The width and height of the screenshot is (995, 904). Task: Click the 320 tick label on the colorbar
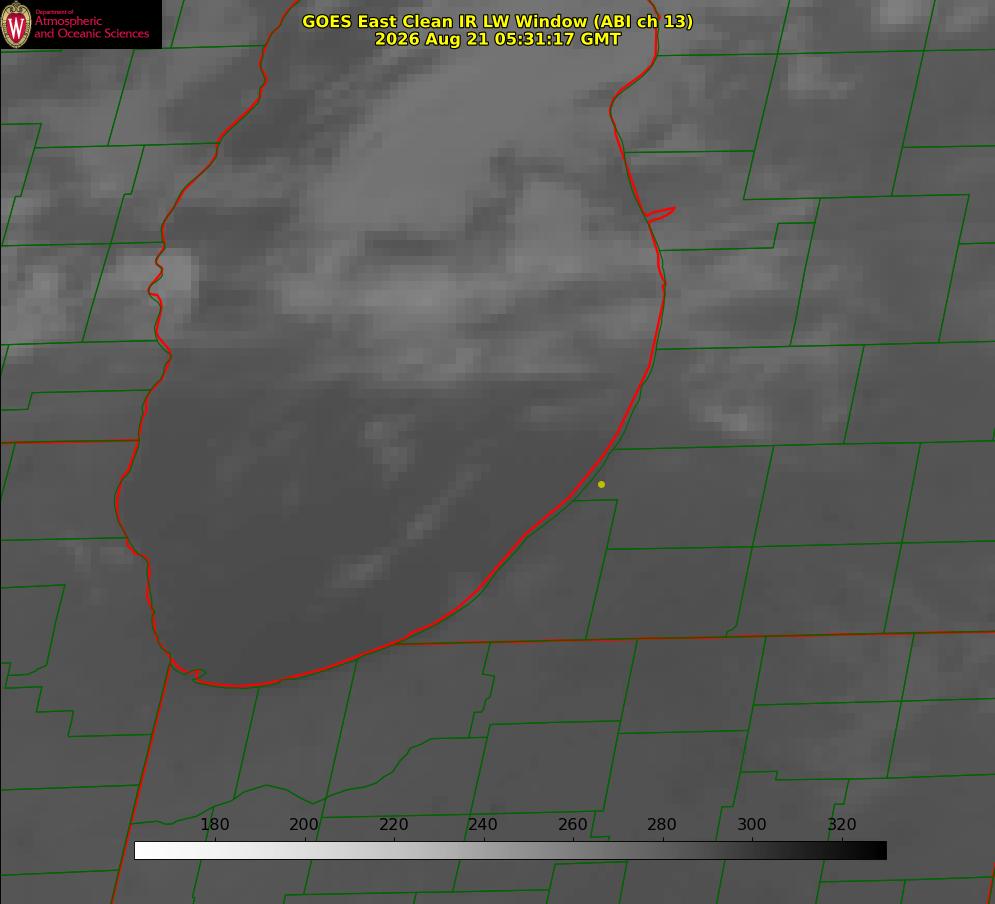pyautogui.click(x=842, y=824)
